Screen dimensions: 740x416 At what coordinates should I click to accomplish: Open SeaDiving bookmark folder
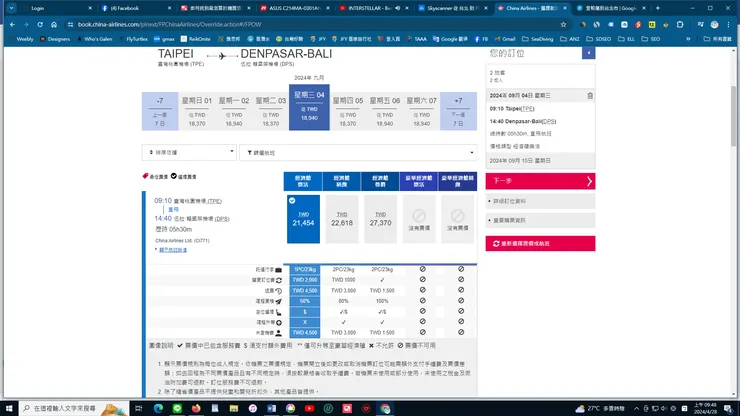click(x=538, y=39)
